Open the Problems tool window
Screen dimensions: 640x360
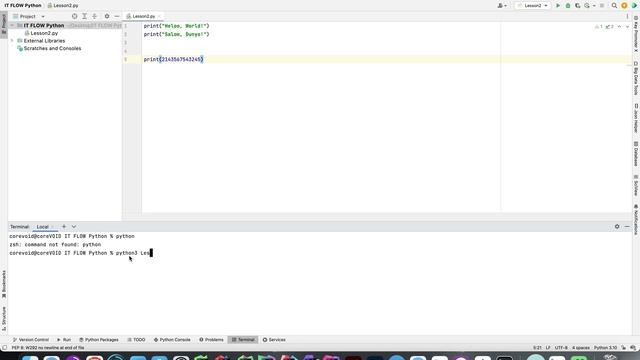pos(211,340)
